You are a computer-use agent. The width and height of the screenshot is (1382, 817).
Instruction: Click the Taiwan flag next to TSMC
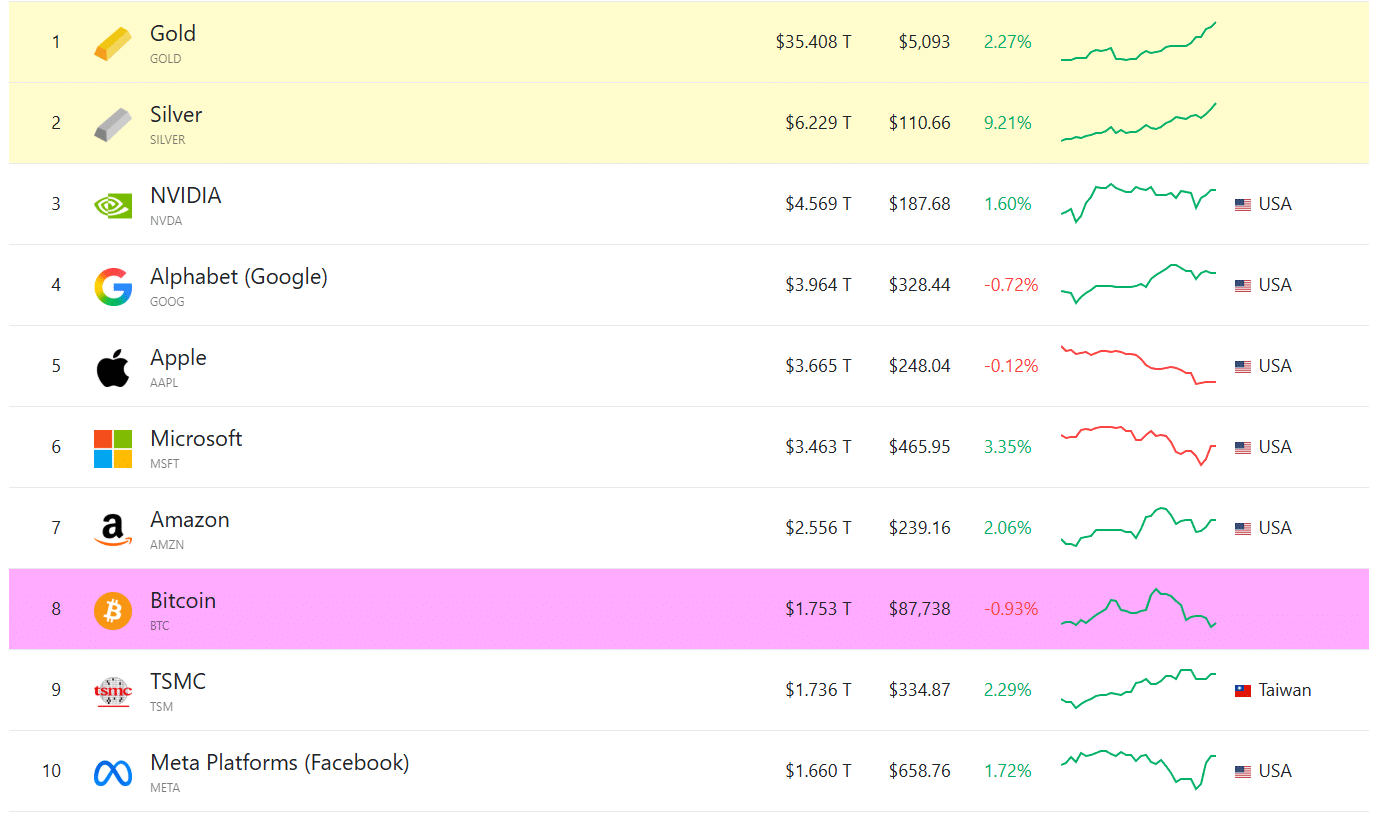coord(1243,691)
